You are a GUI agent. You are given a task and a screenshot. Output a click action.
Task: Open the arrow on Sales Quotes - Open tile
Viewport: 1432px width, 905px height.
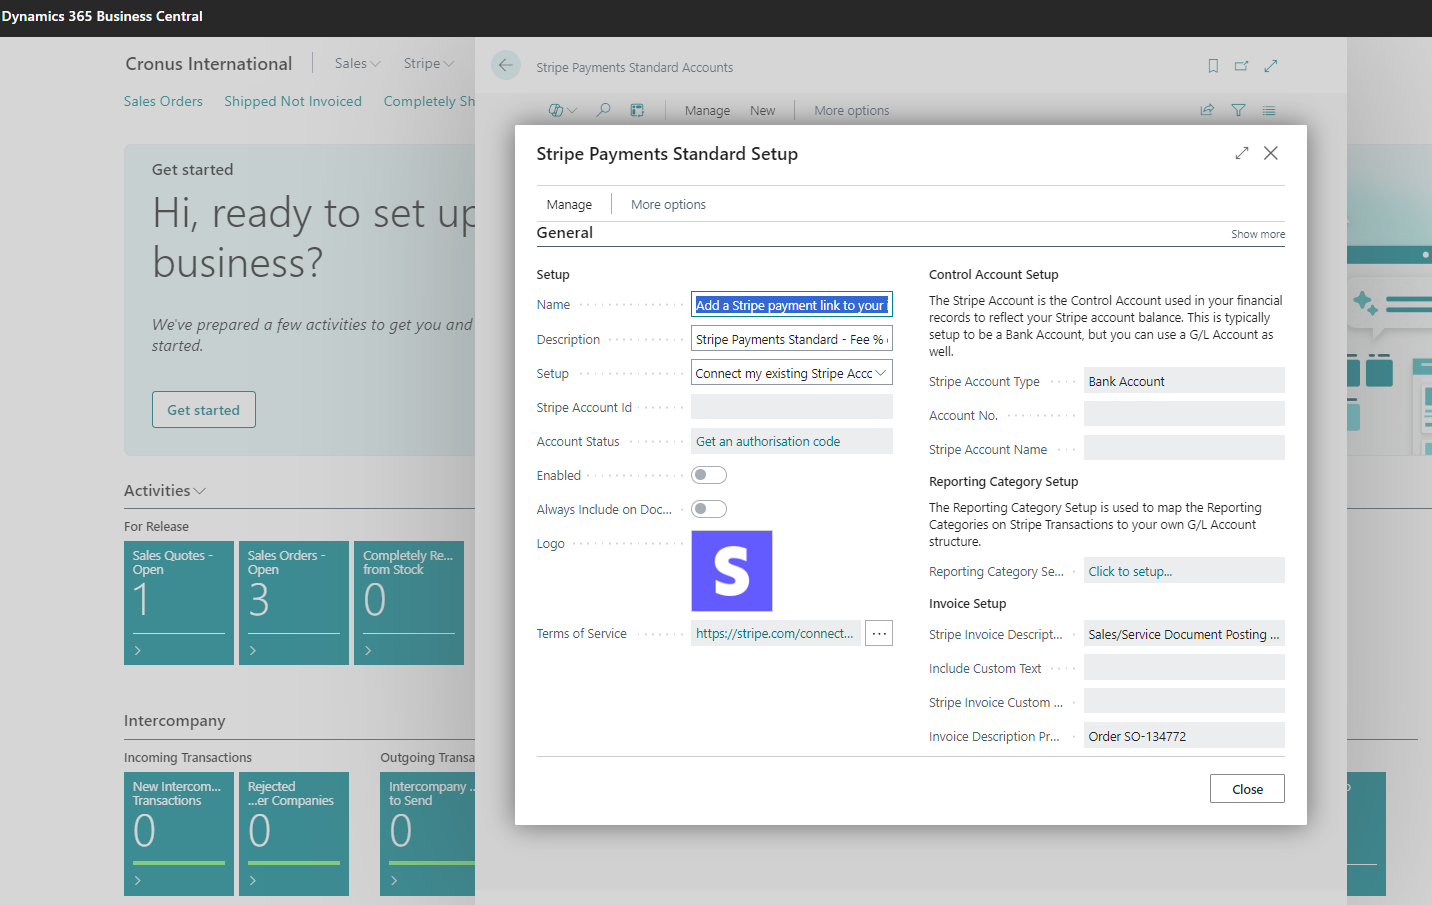pos(138,650)
